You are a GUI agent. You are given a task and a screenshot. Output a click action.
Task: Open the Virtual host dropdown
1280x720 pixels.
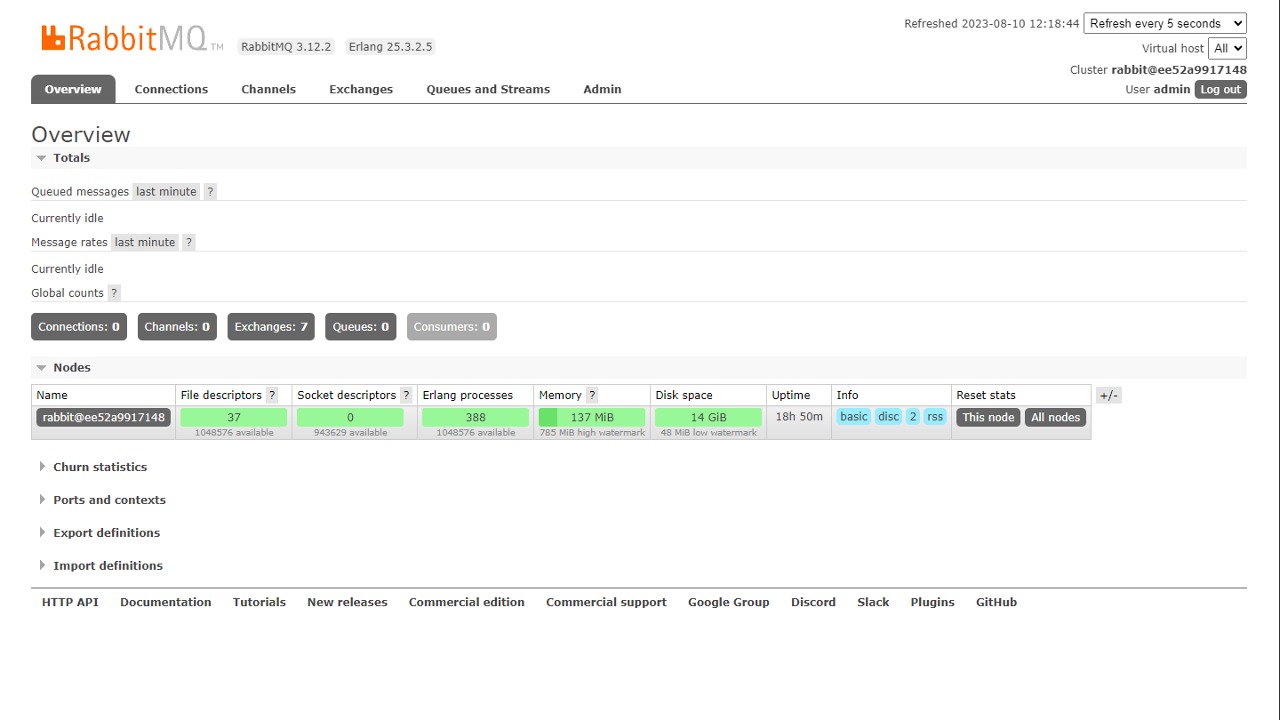pos(1226,48)
